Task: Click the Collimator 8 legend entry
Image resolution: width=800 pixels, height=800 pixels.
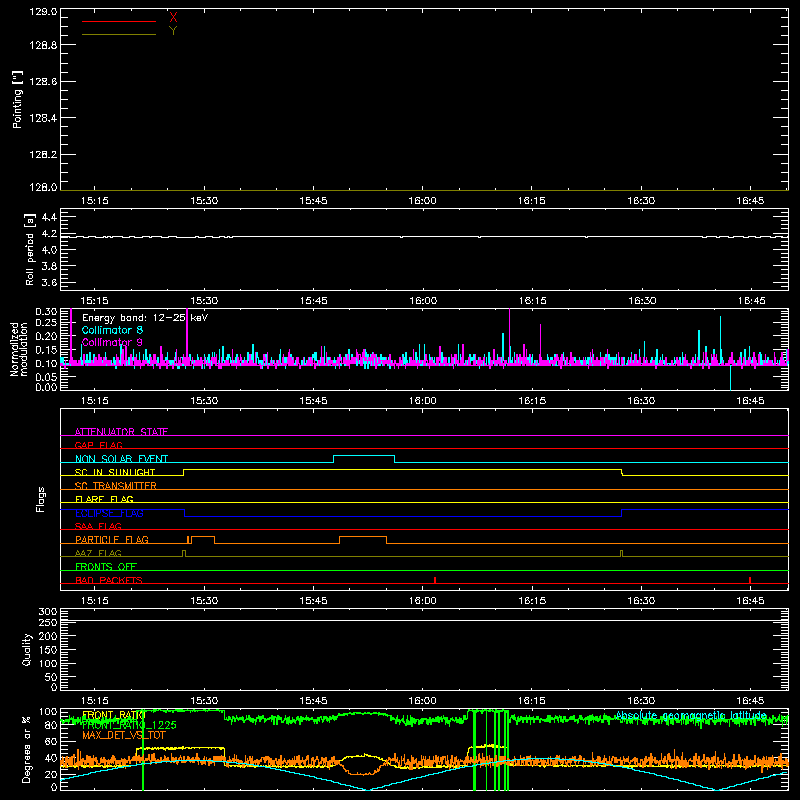Action: pos(112,330)
